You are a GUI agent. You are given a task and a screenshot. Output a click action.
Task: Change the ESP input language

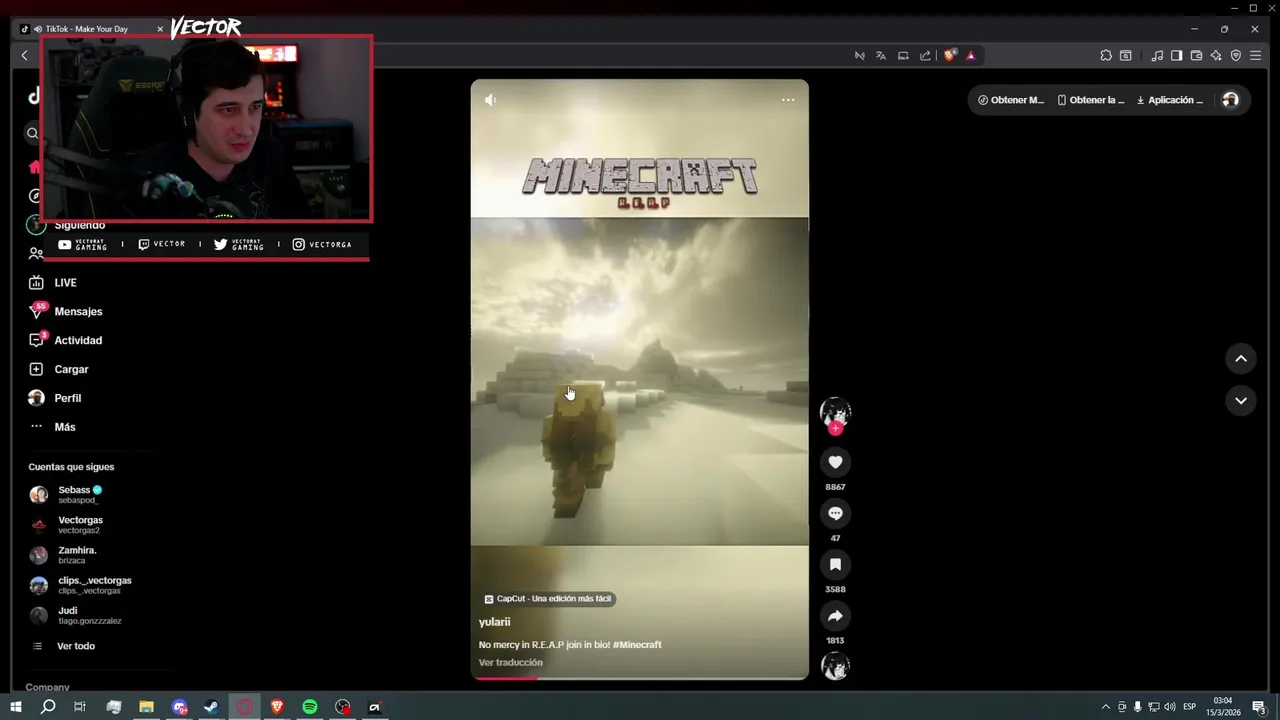point(1190,707)
